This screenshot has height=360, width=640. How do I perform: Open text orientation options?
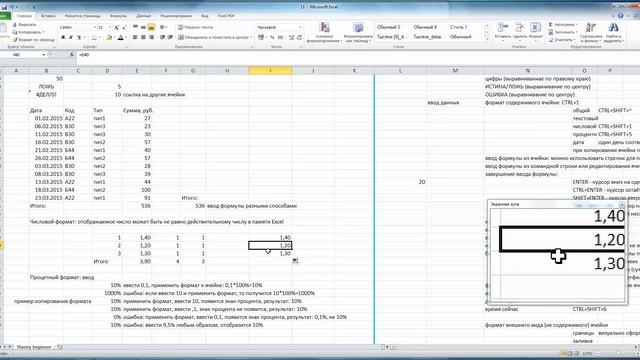pos(163,27)
